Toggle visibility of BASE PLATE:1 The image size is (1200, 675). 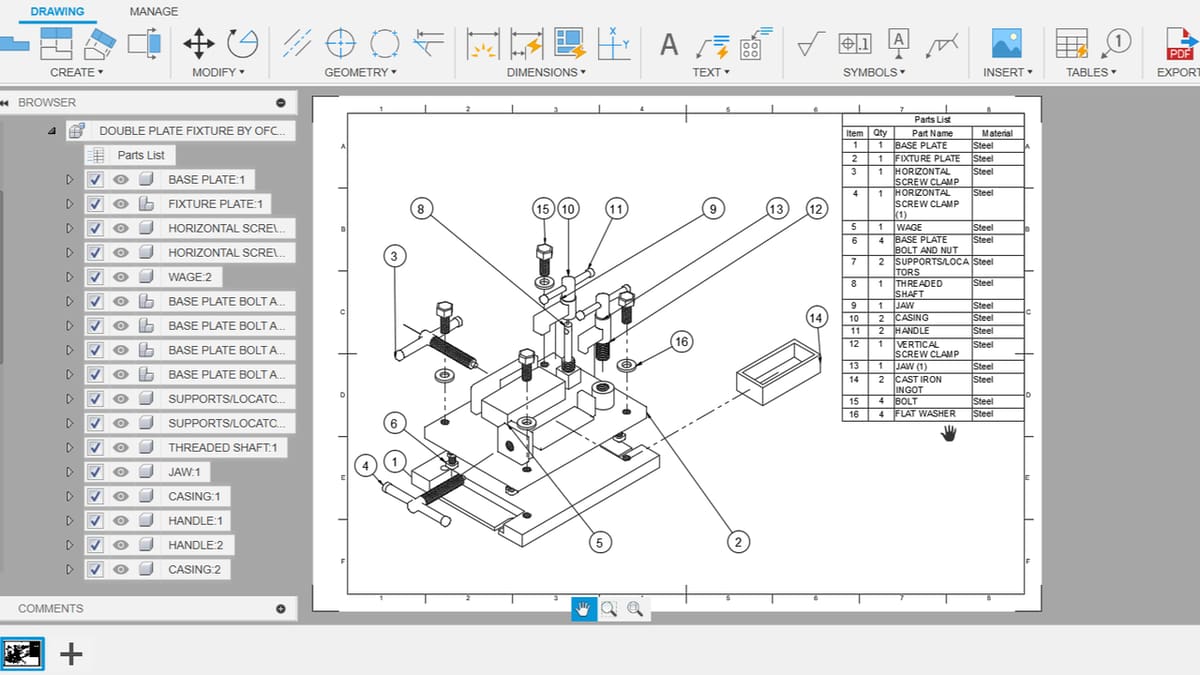(x=119, y=179)
